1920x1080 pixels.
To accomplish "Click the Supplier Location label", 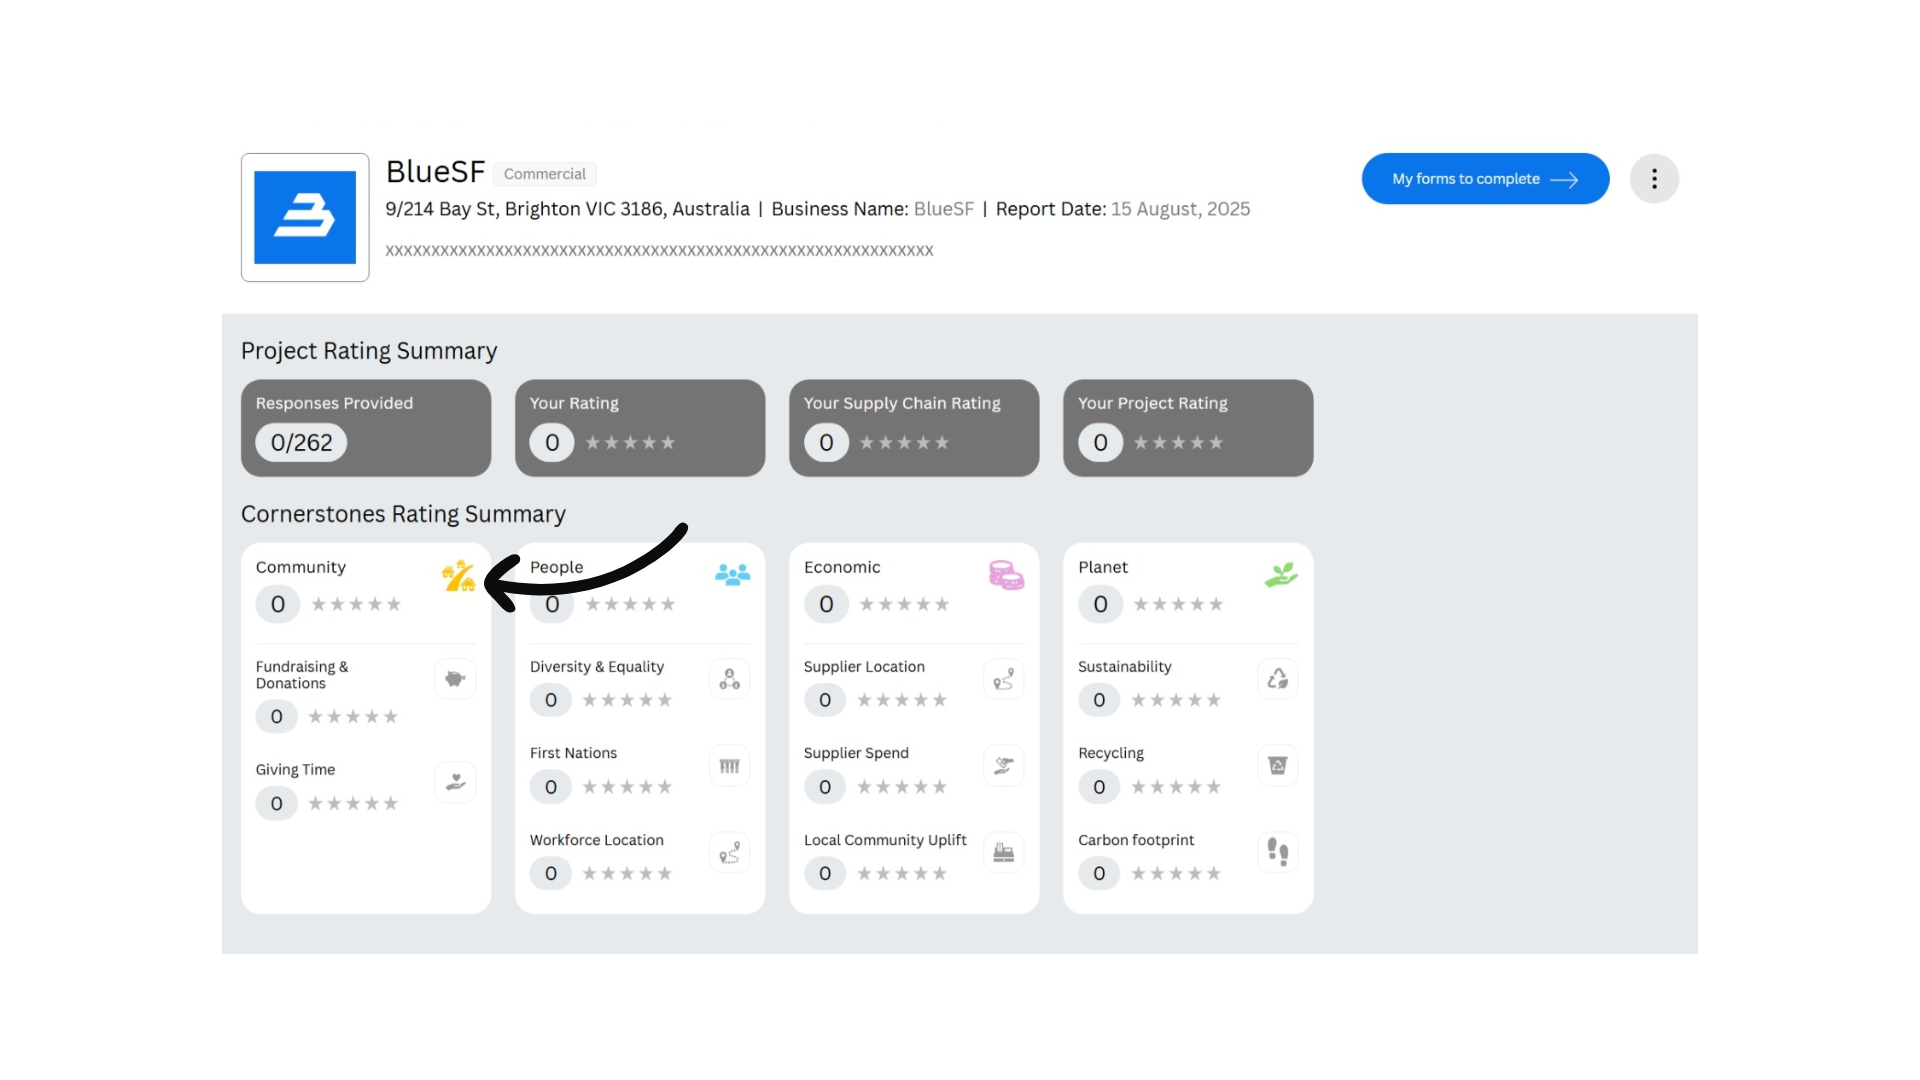I will tap(864, 667).
